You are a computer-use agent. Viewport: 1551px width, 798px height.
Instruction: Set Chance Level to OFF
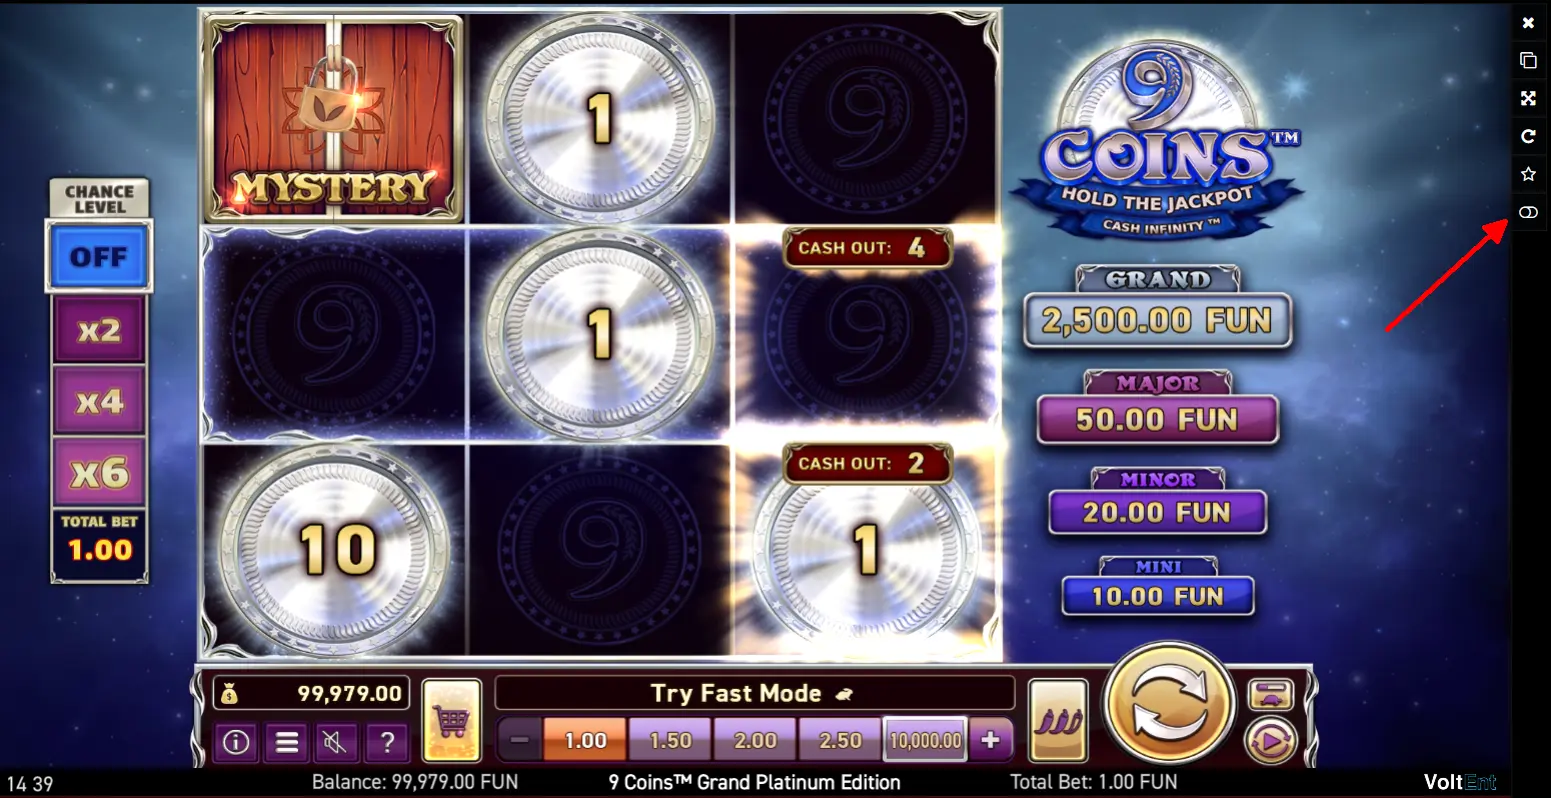point(99,256)
